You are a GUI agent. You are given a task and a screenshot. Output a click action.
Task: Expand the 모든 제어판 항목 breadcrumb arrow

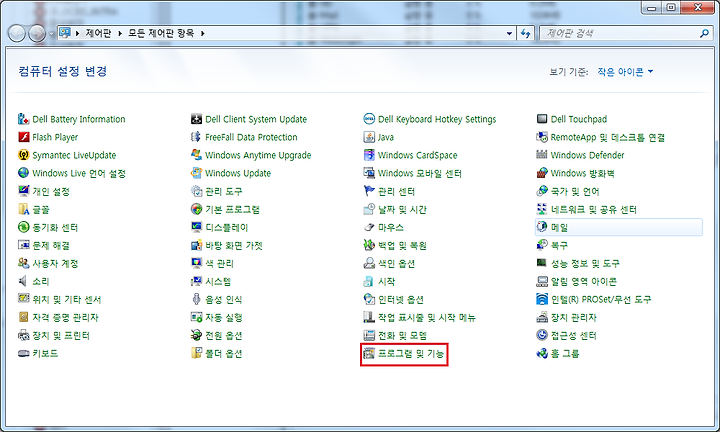202,34
